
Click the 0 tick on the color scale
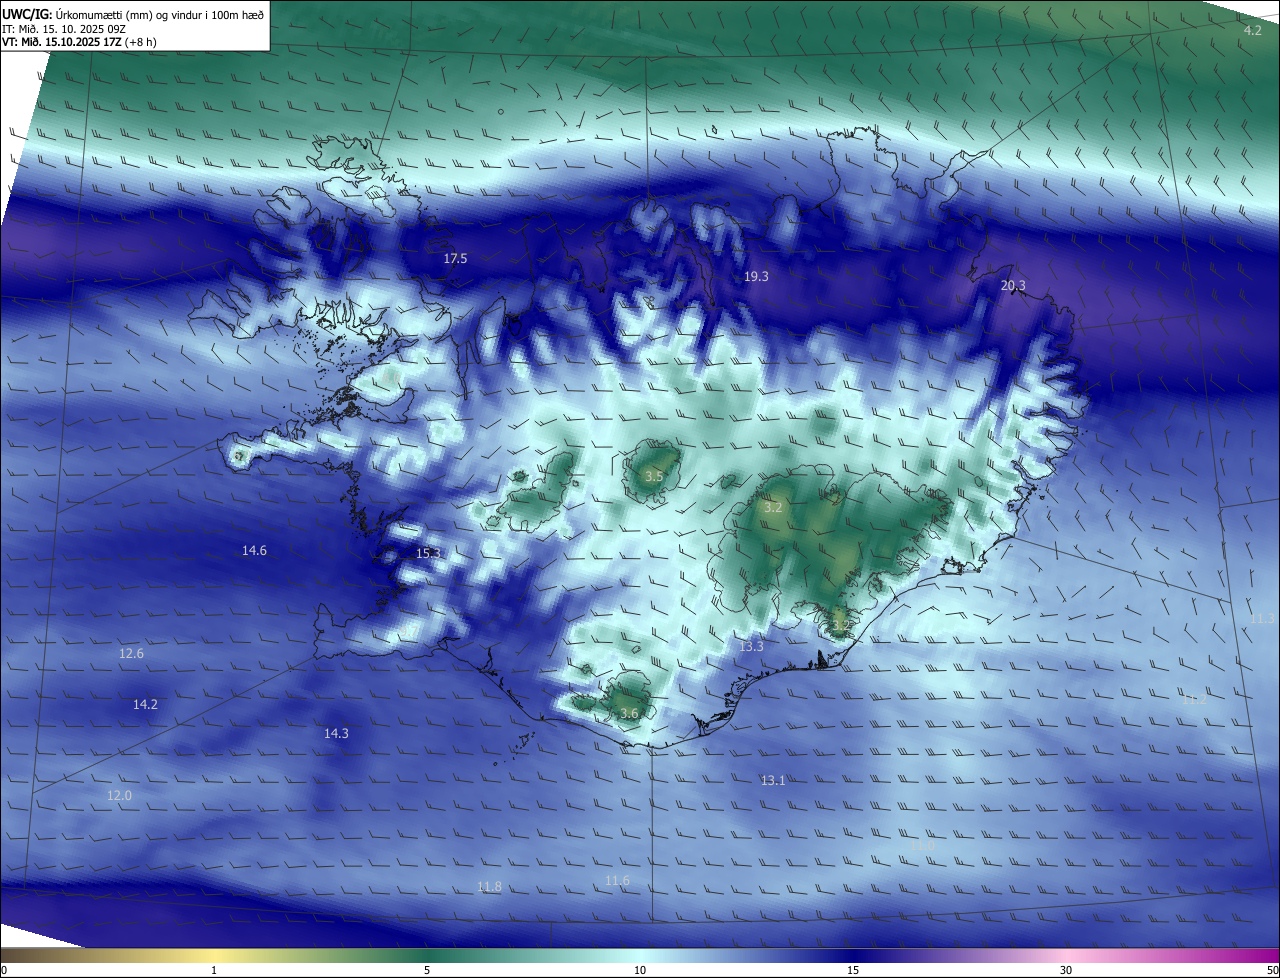[4, 970]
